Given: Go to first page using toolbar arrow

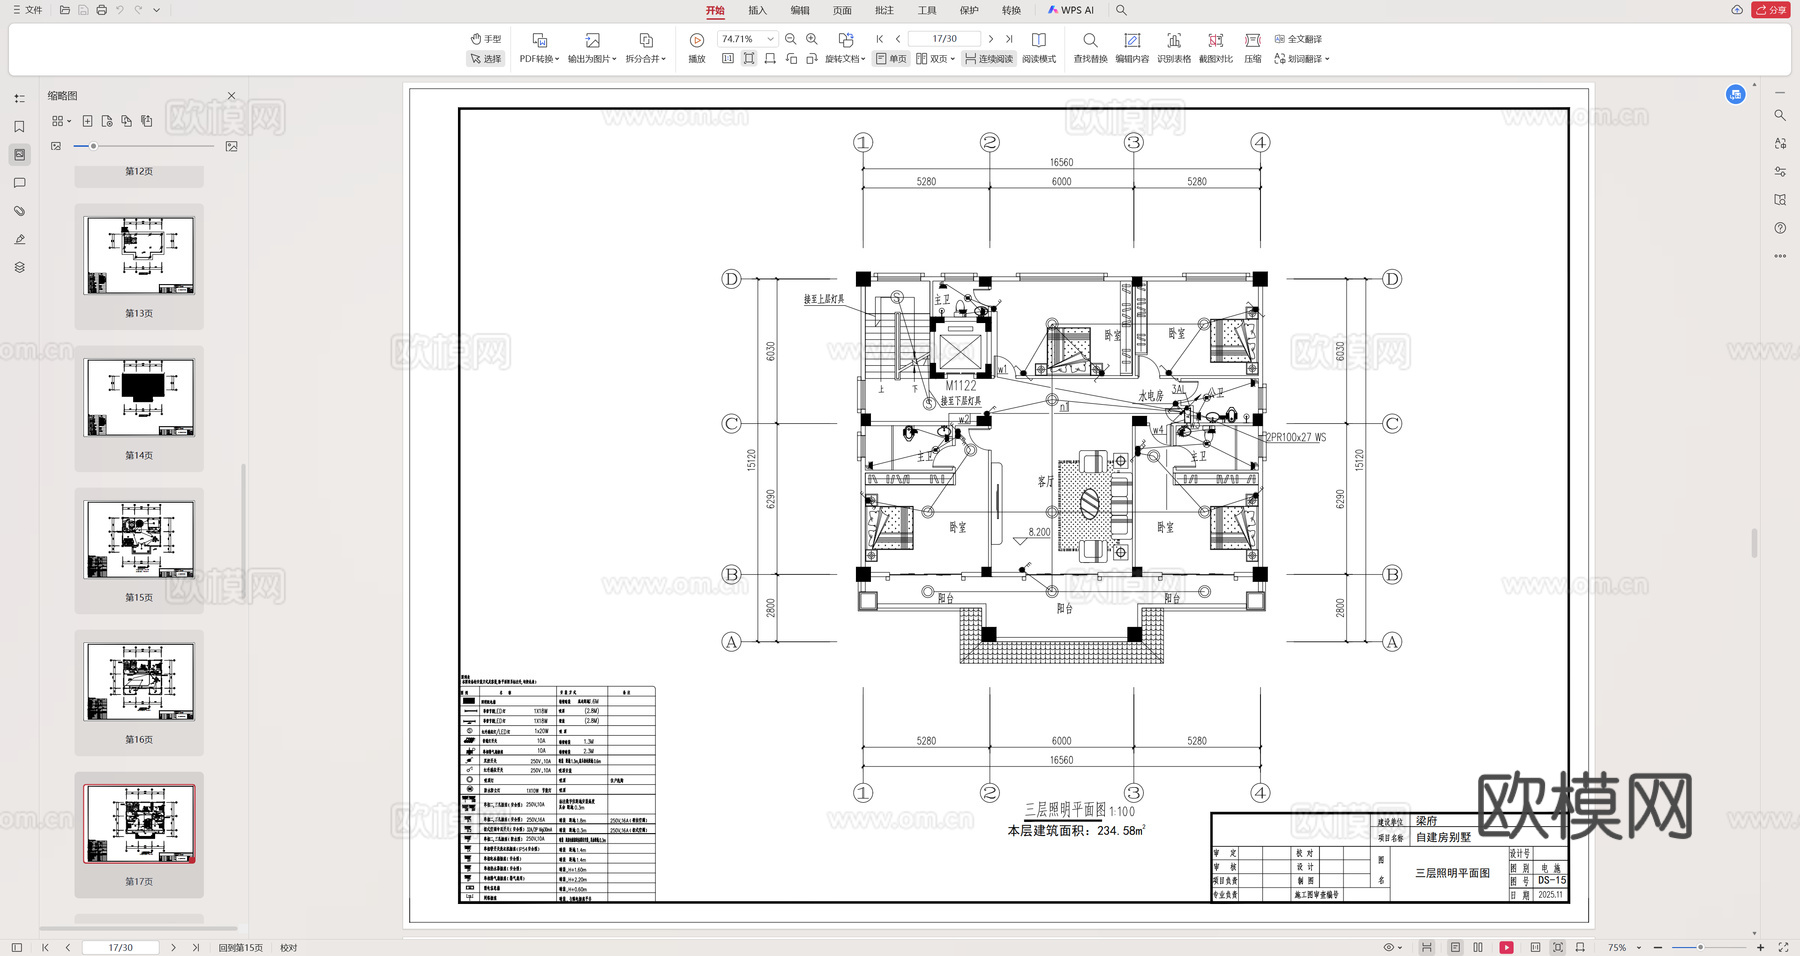Looking at the screenshot, I should click(880, 39).
